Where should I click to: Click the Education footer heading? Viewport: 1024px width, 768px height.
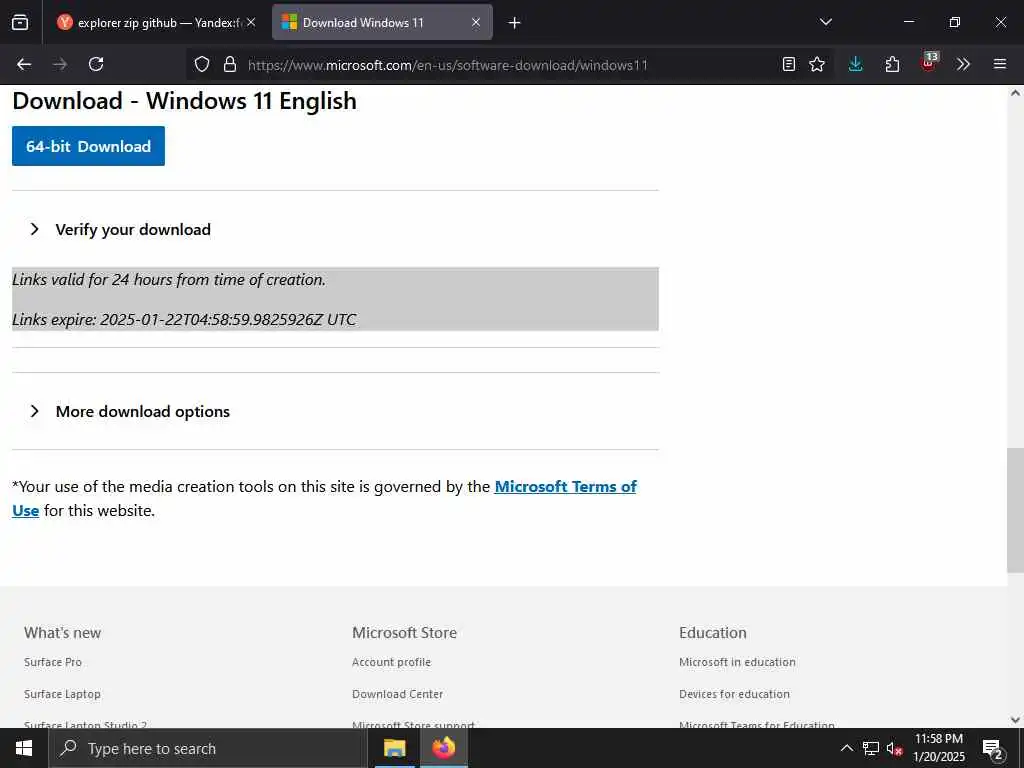coord(712,633)
